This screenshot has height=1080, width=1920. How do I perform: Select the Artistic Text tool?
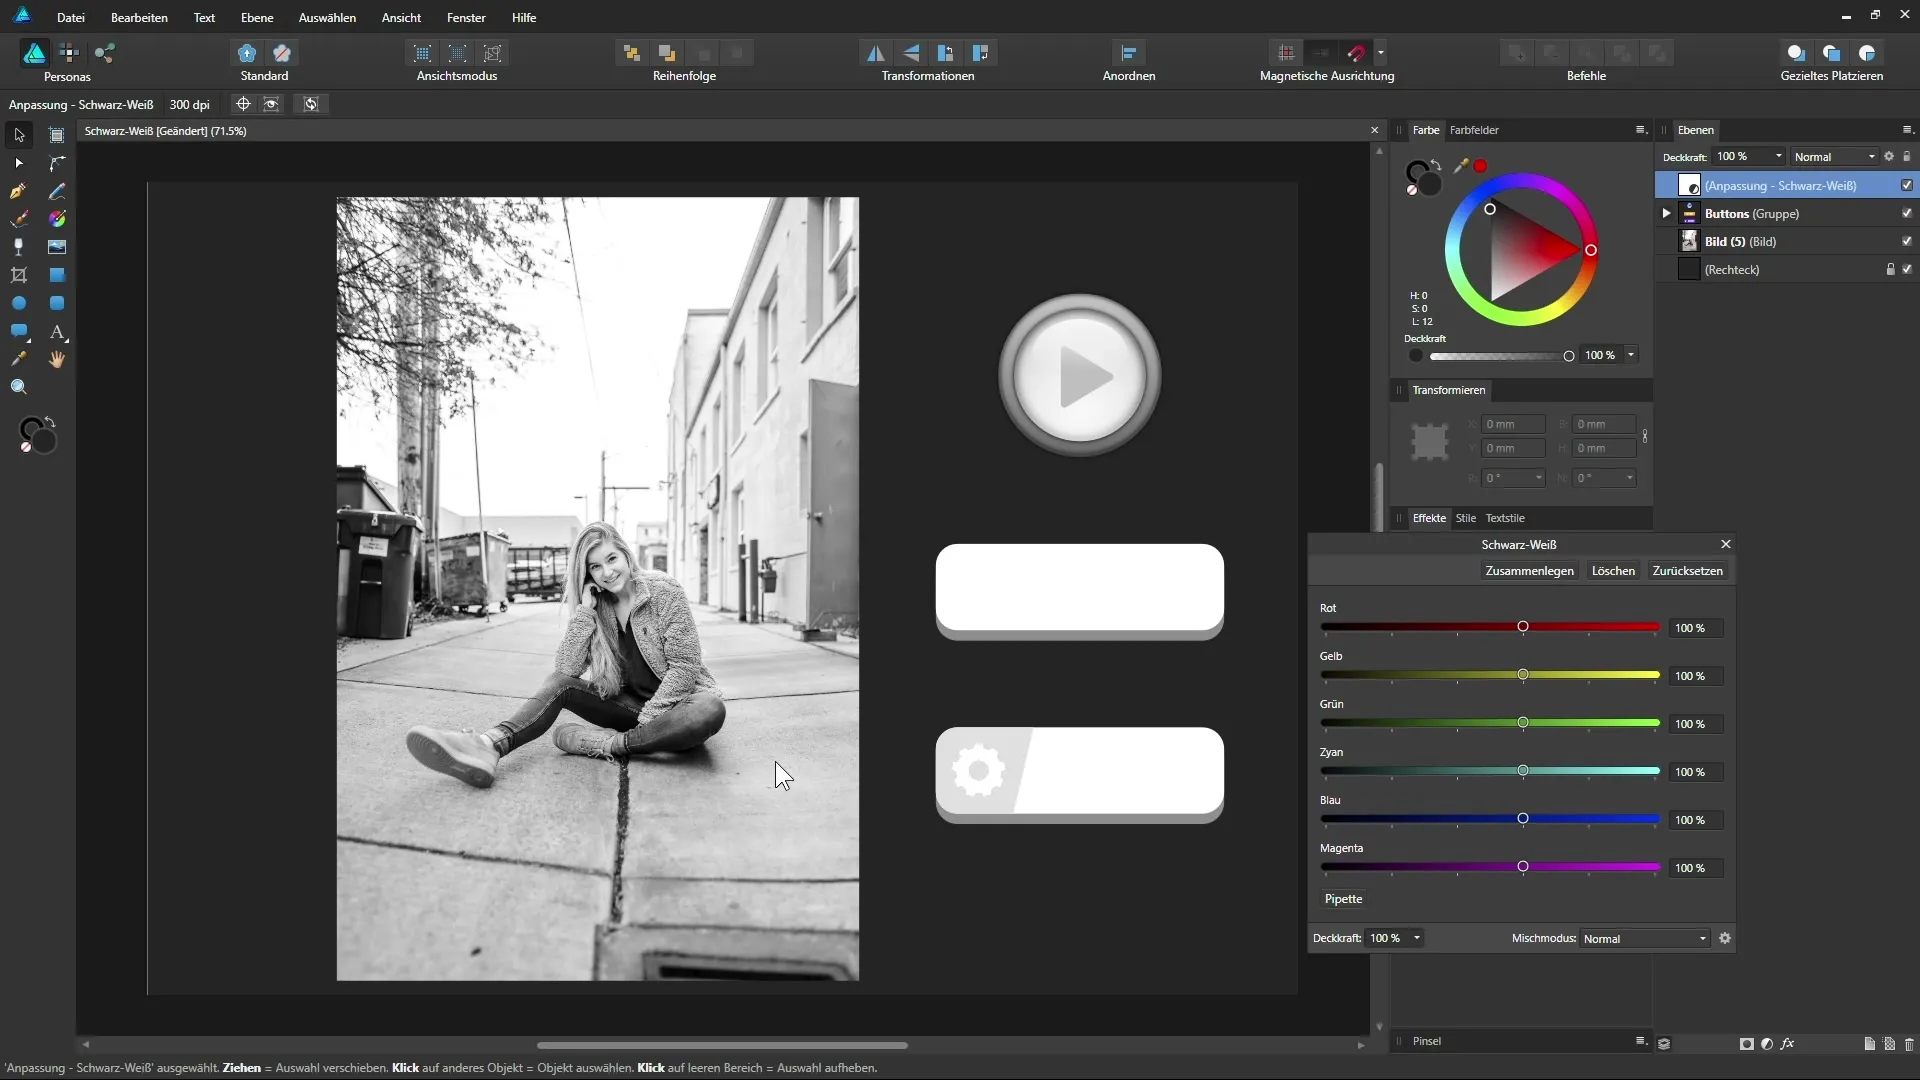coord(57,331)
